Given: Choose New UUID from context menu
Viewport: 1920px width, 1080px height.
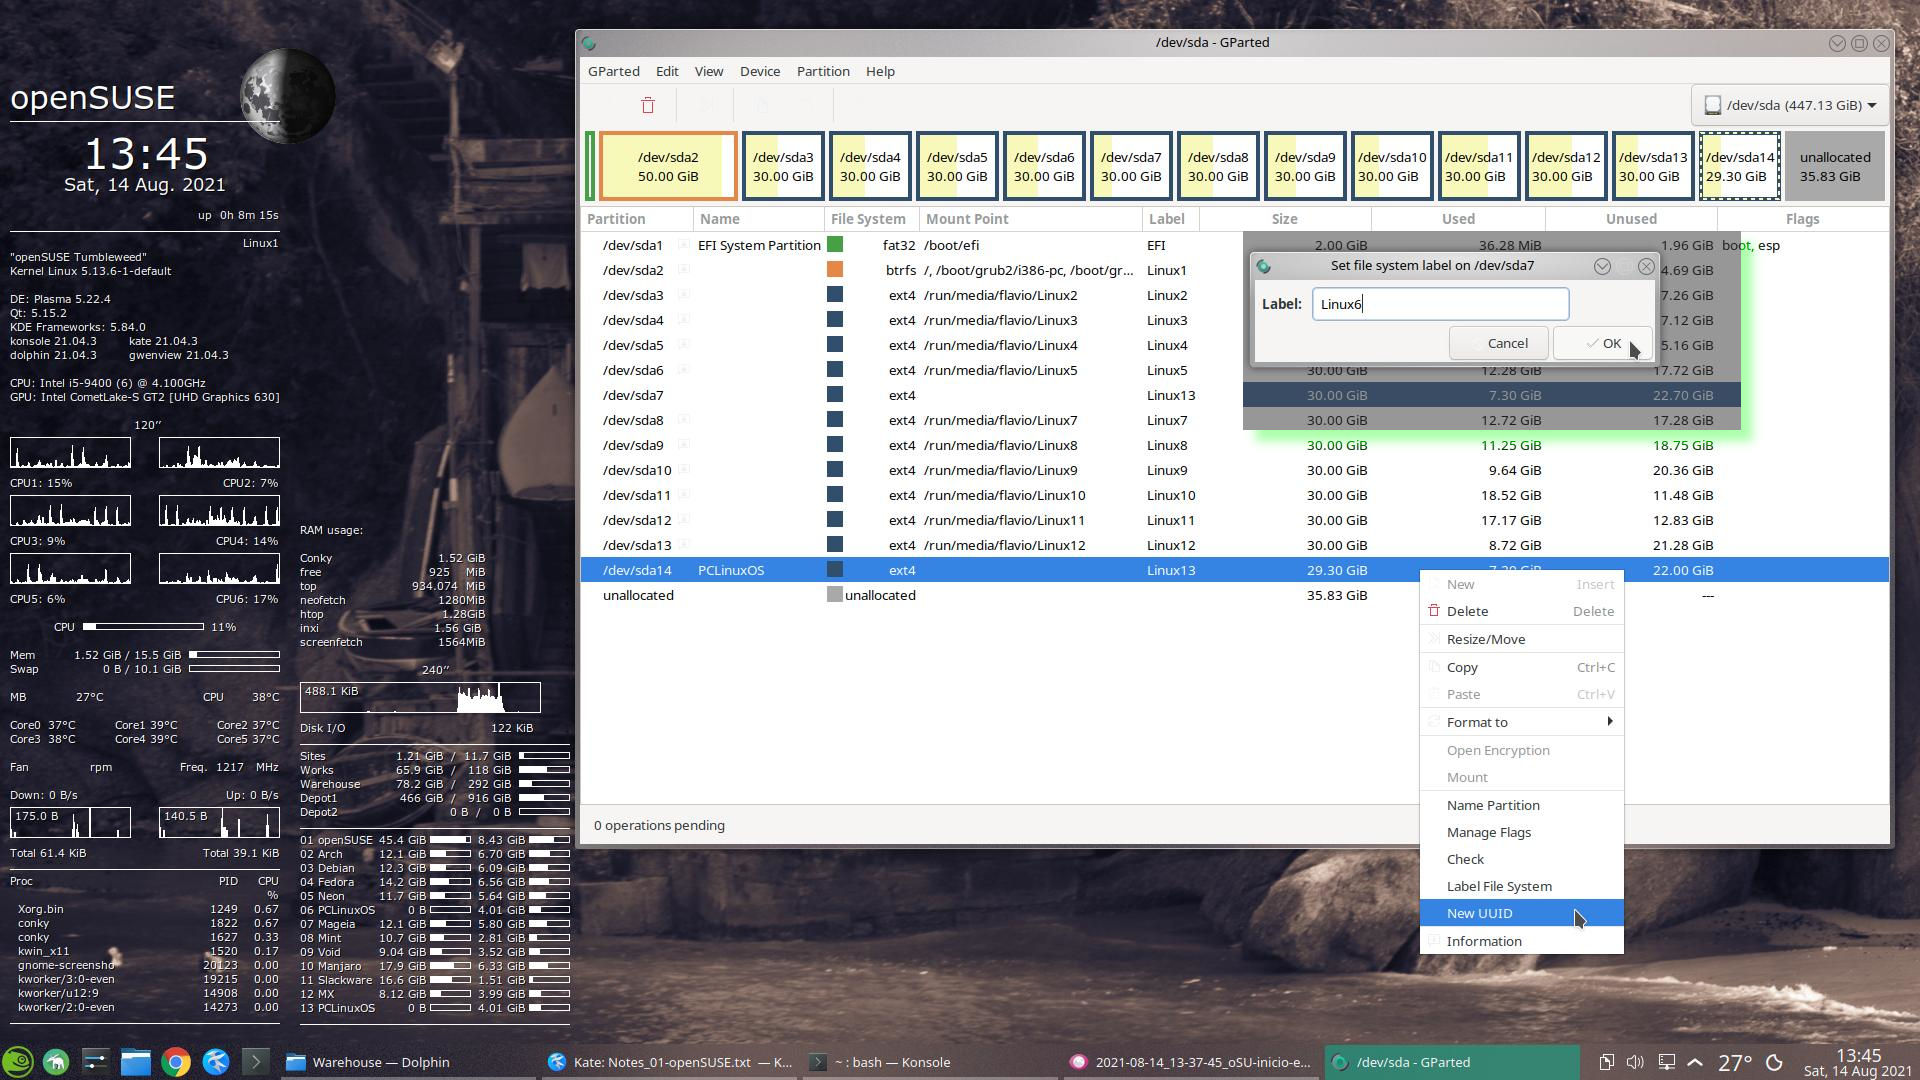Looking at the screenshot, I should [x=1521, y=913].
